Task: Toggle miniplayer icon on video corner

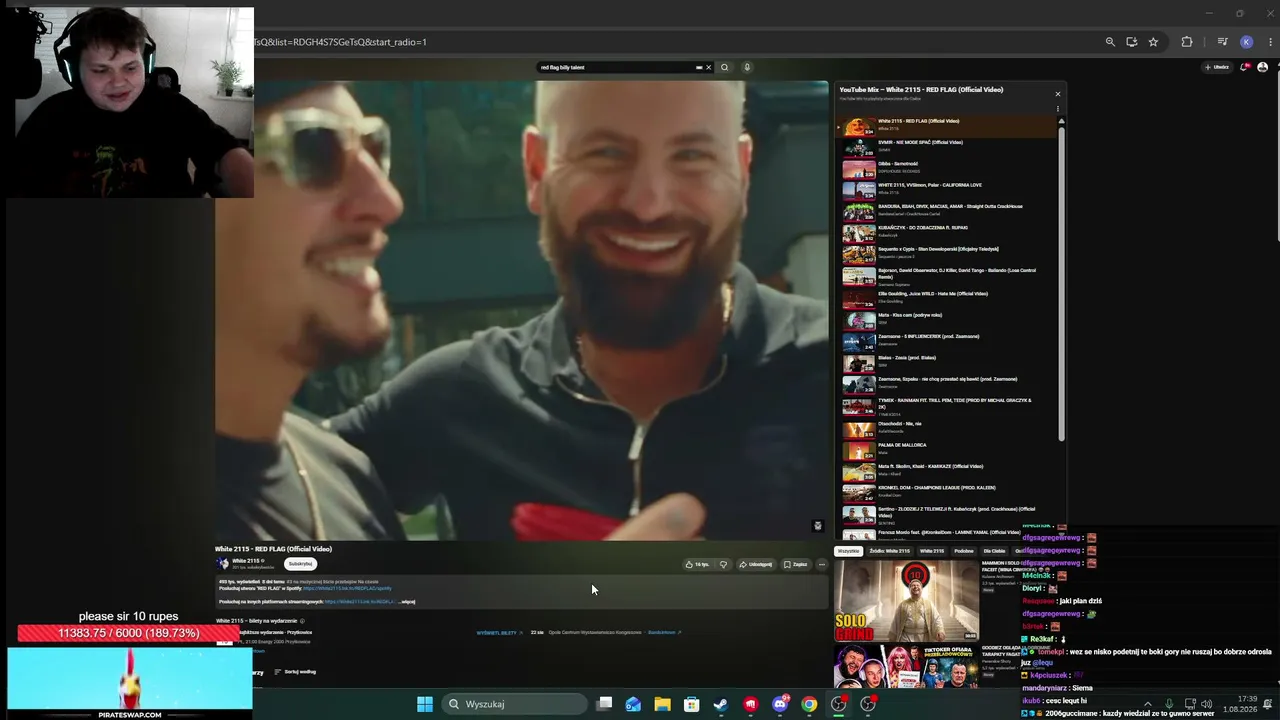Action: click(817, 526)
